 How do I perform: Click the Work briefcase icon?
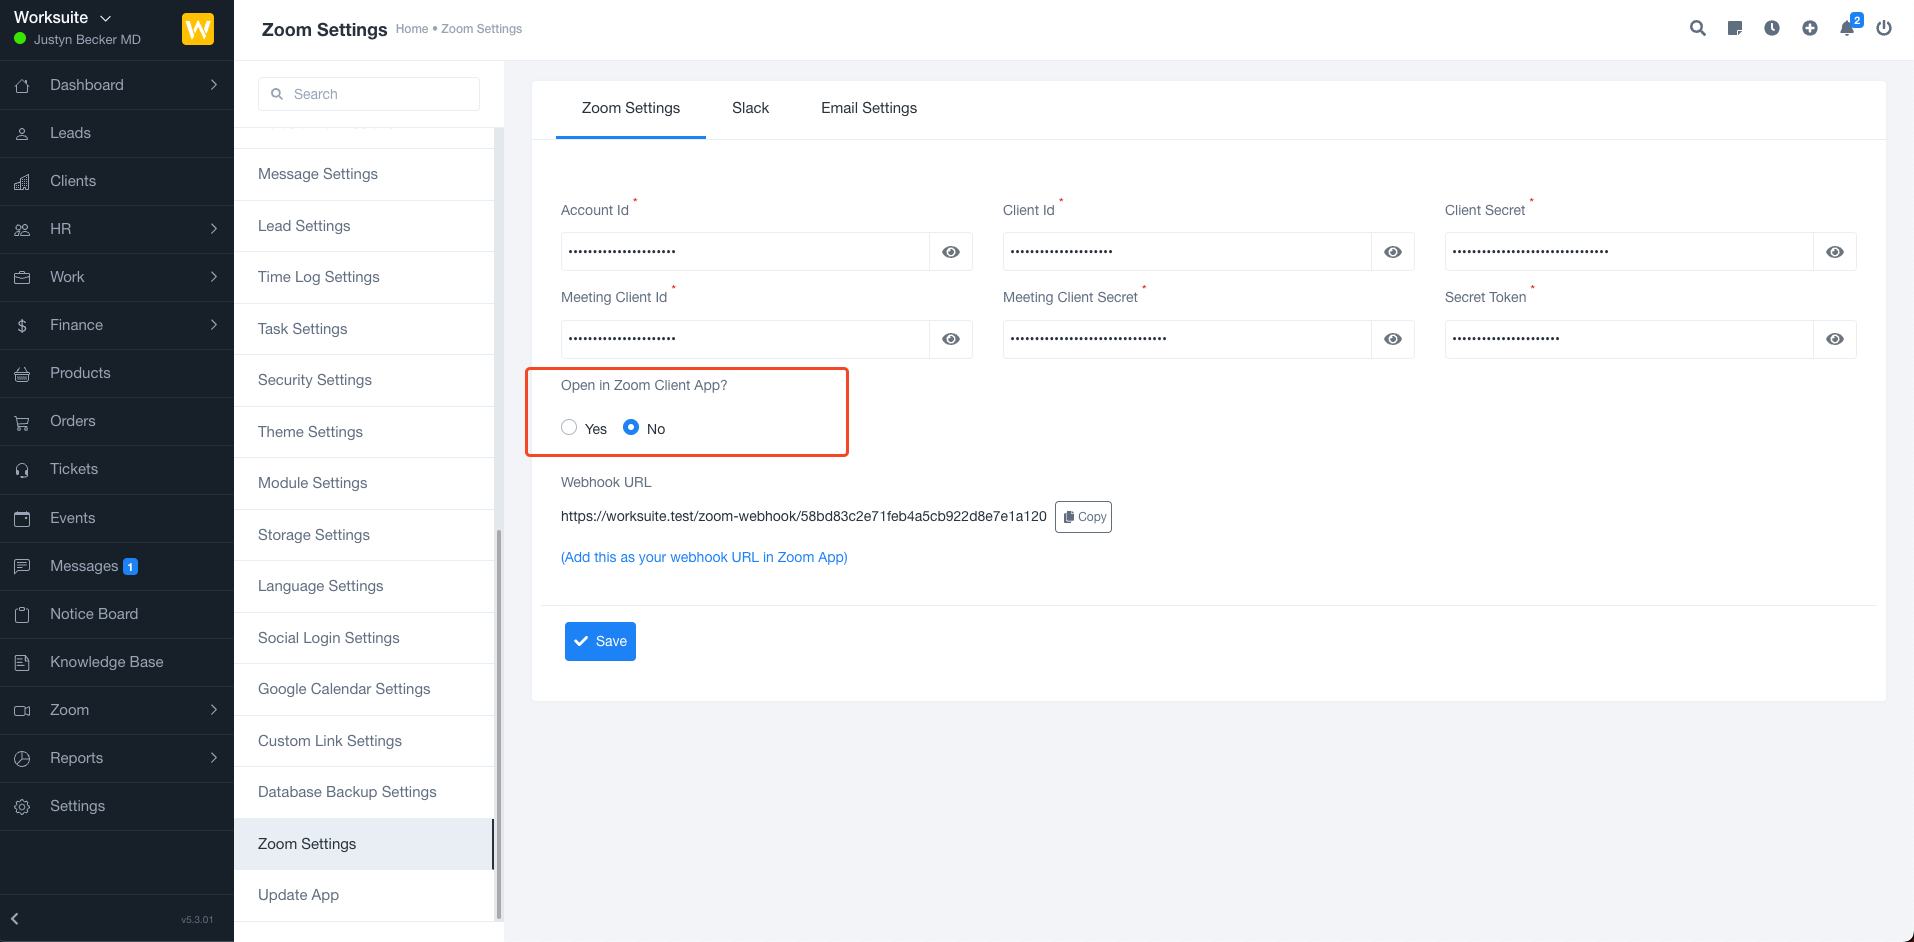coord(22,278)
